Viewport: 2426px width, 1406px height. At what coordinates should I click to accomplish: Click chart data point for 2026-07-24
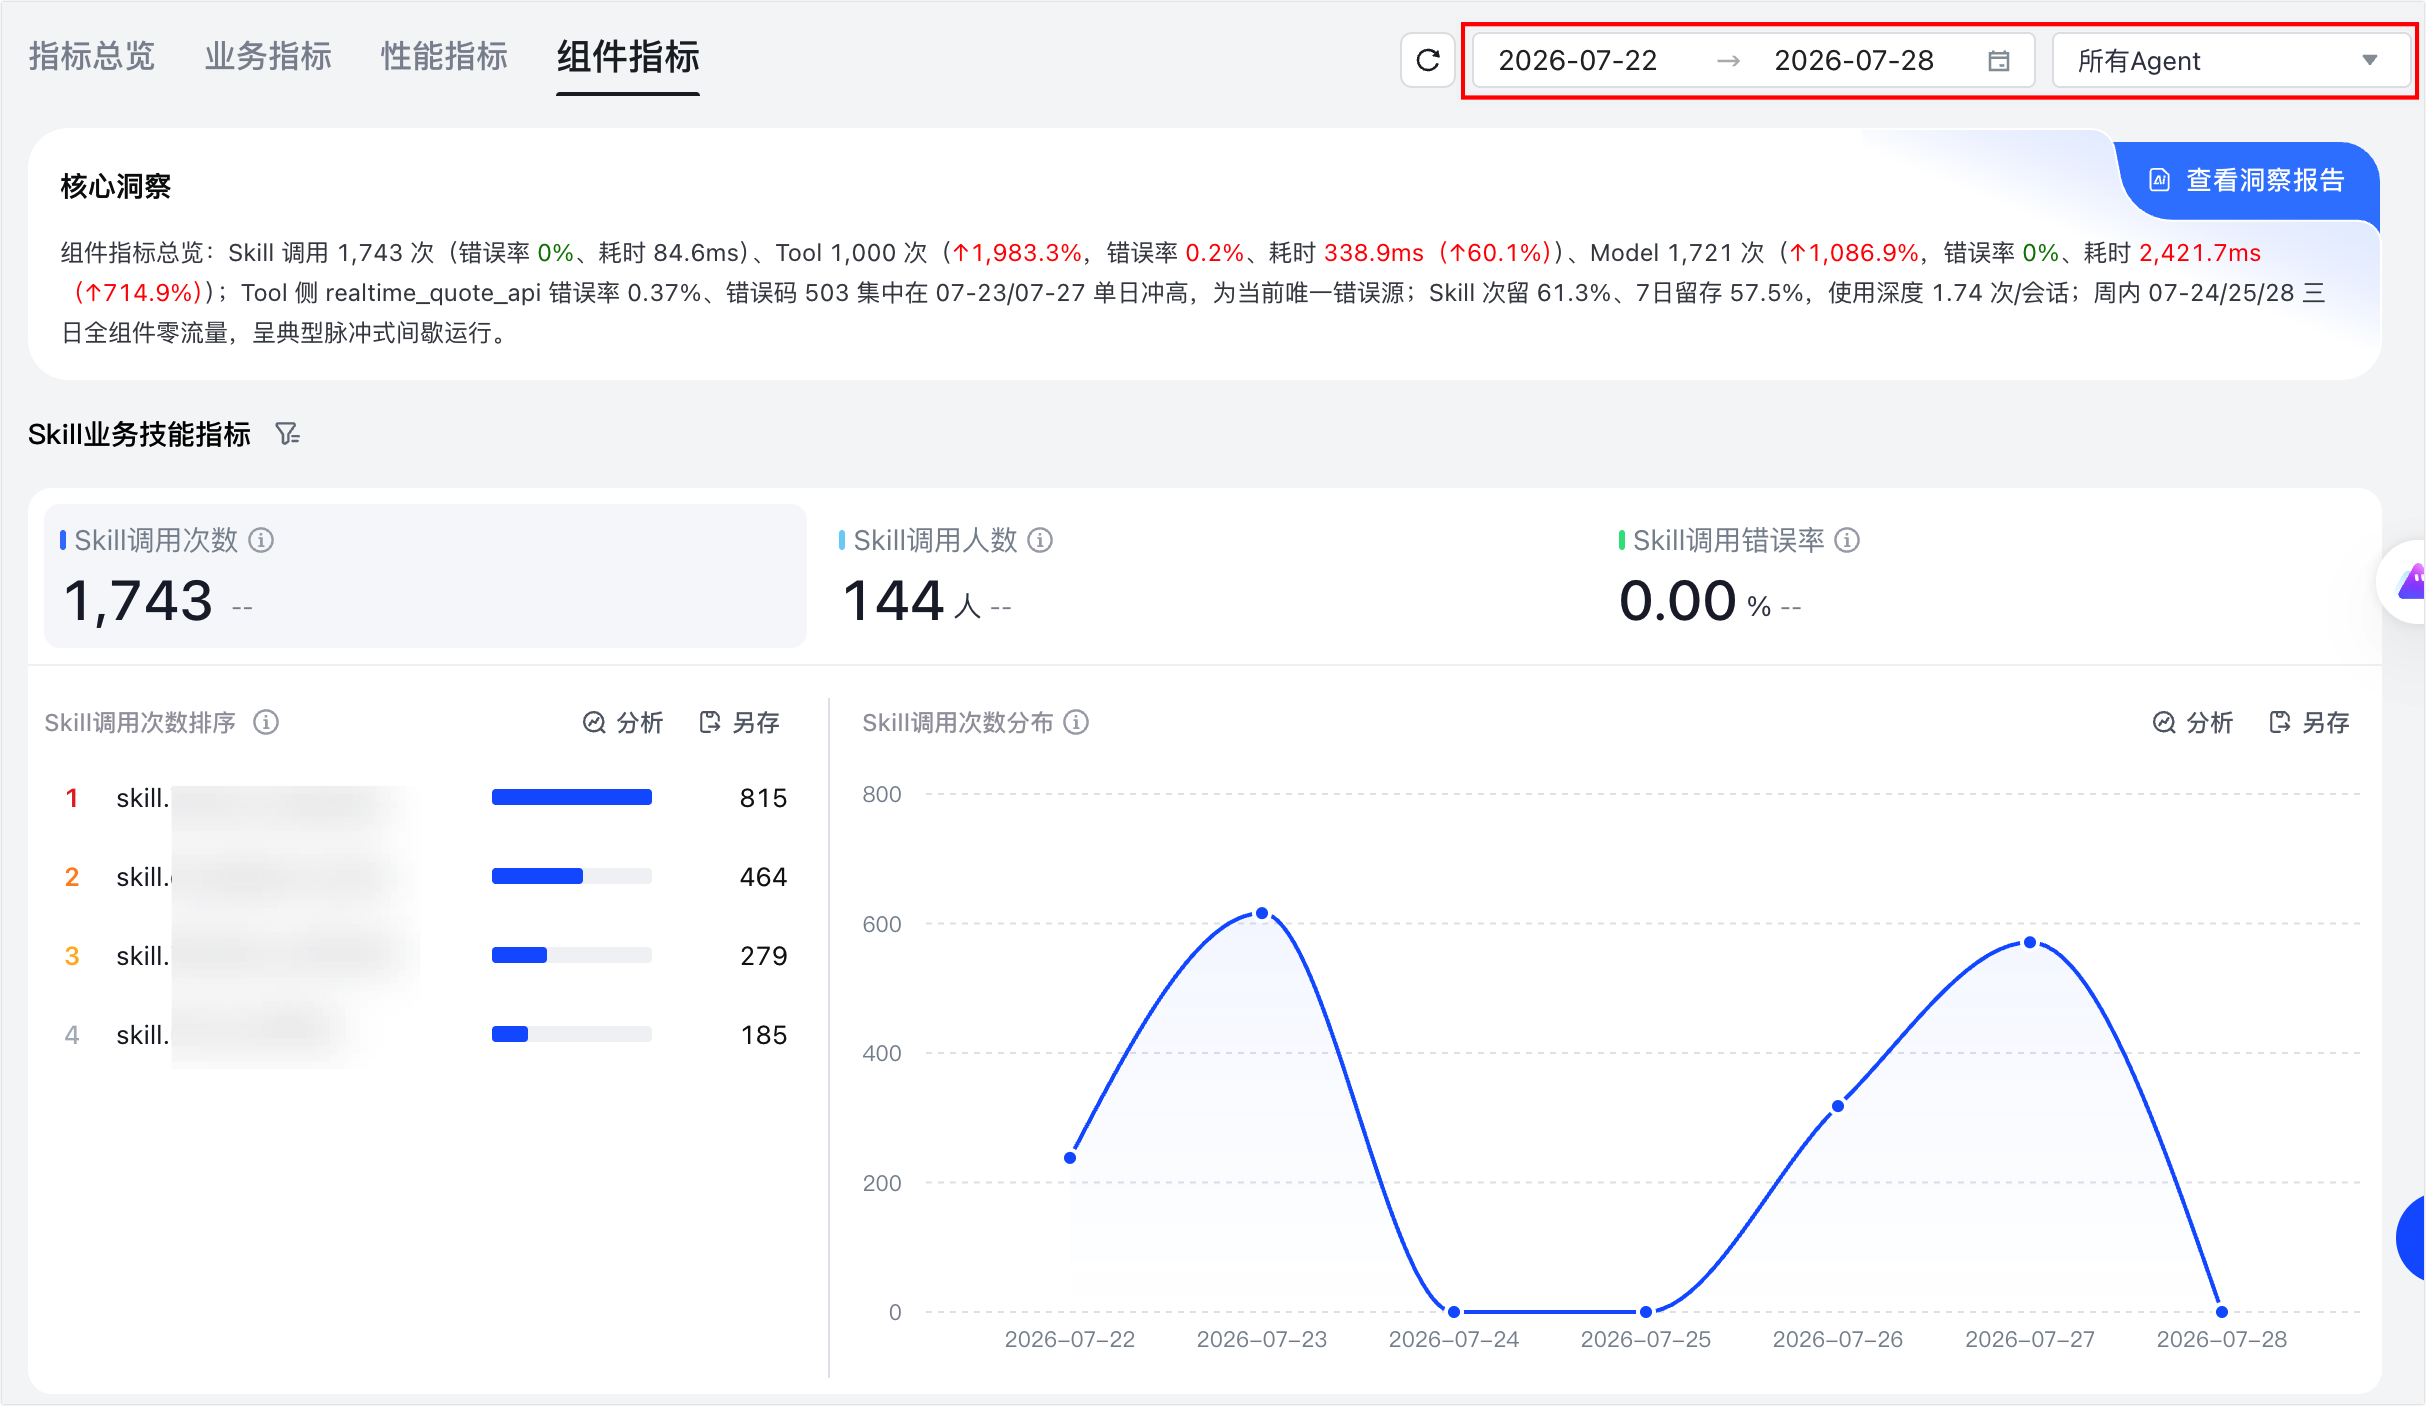tap(1454, 1312)
